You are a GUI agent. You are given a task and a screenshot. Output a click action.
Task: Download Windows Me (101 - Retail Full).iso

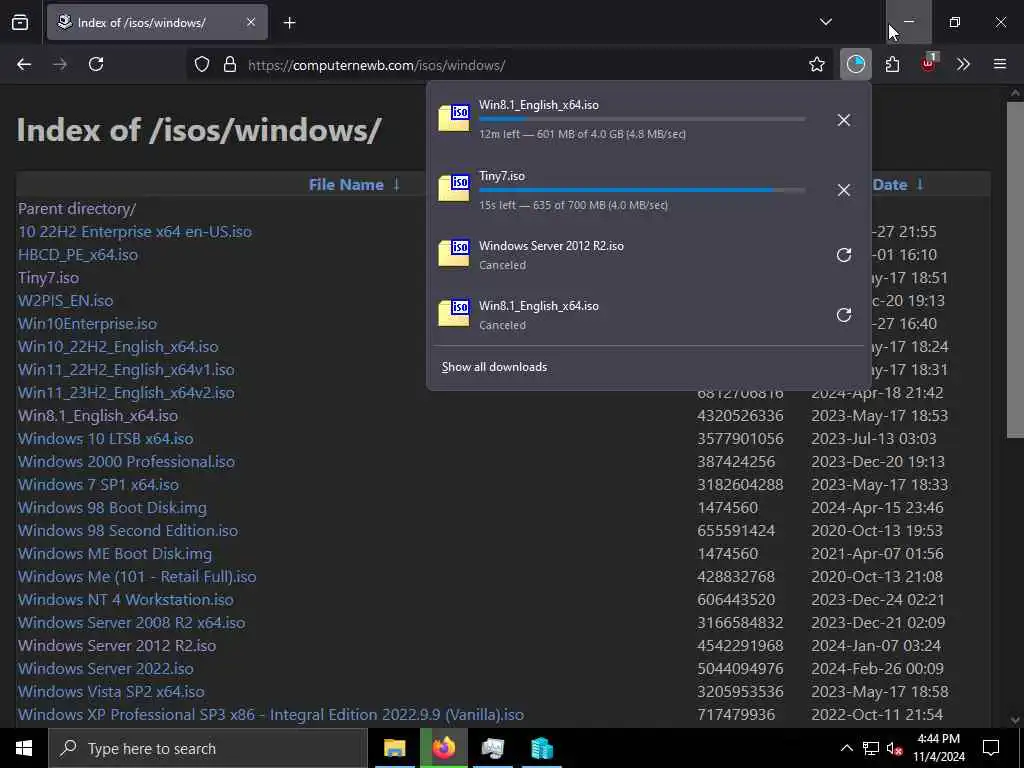coord(137,577)
